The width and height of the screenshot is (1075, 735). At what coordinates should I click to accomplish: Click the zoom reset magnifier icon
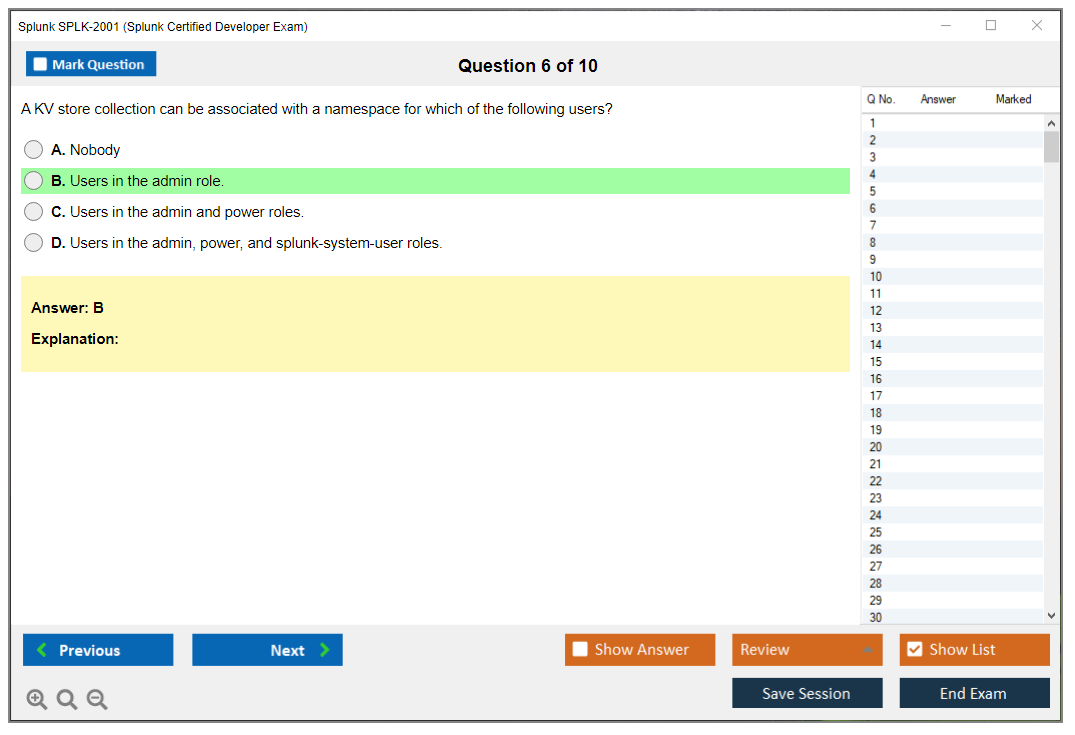pyautogui.click(x=67, y=700)
